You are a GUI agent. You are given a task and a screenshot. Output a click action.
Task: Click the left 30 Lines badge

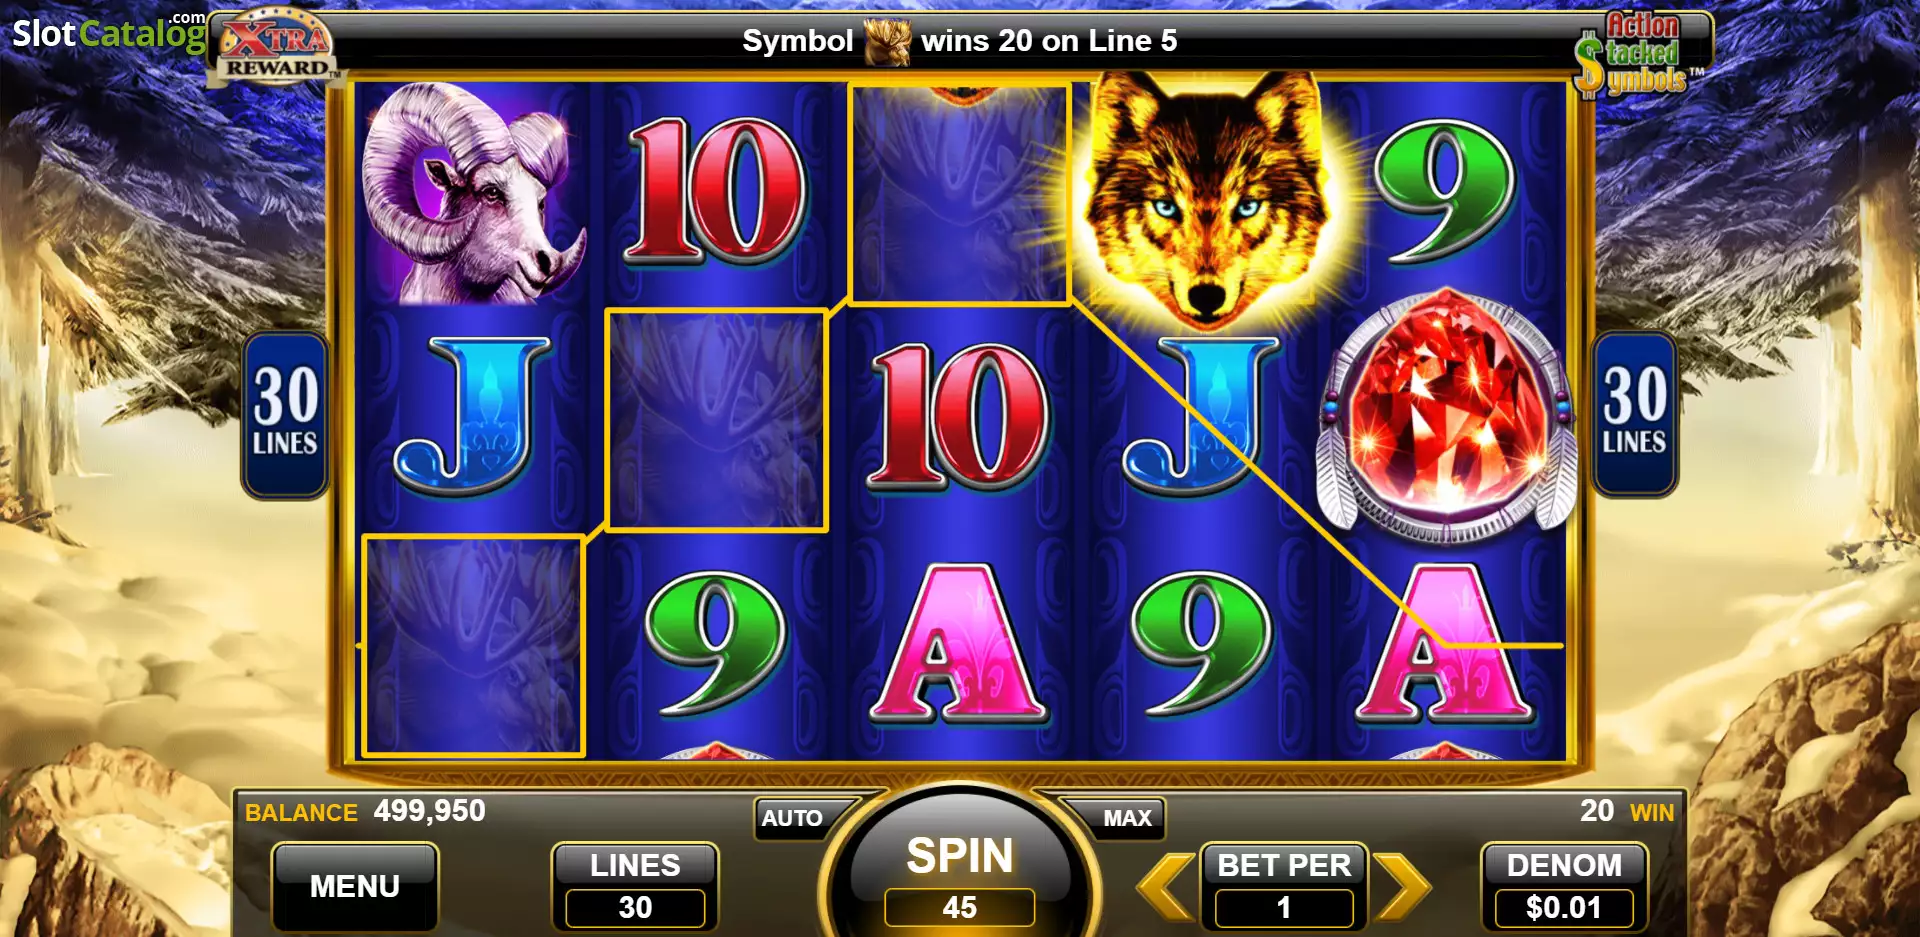285,414
